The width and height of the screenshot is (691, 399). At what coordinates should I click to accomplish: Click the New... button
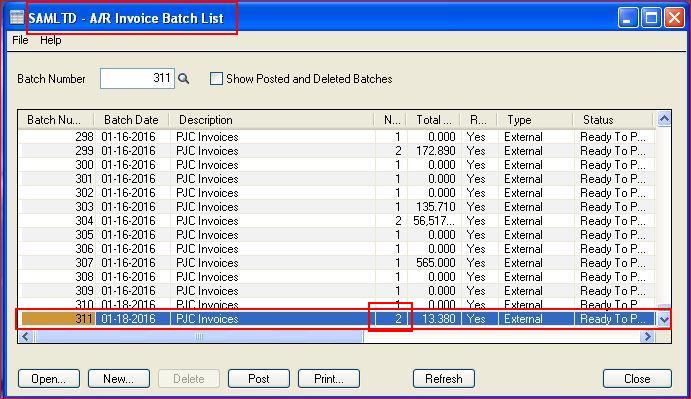pos(119,379)
